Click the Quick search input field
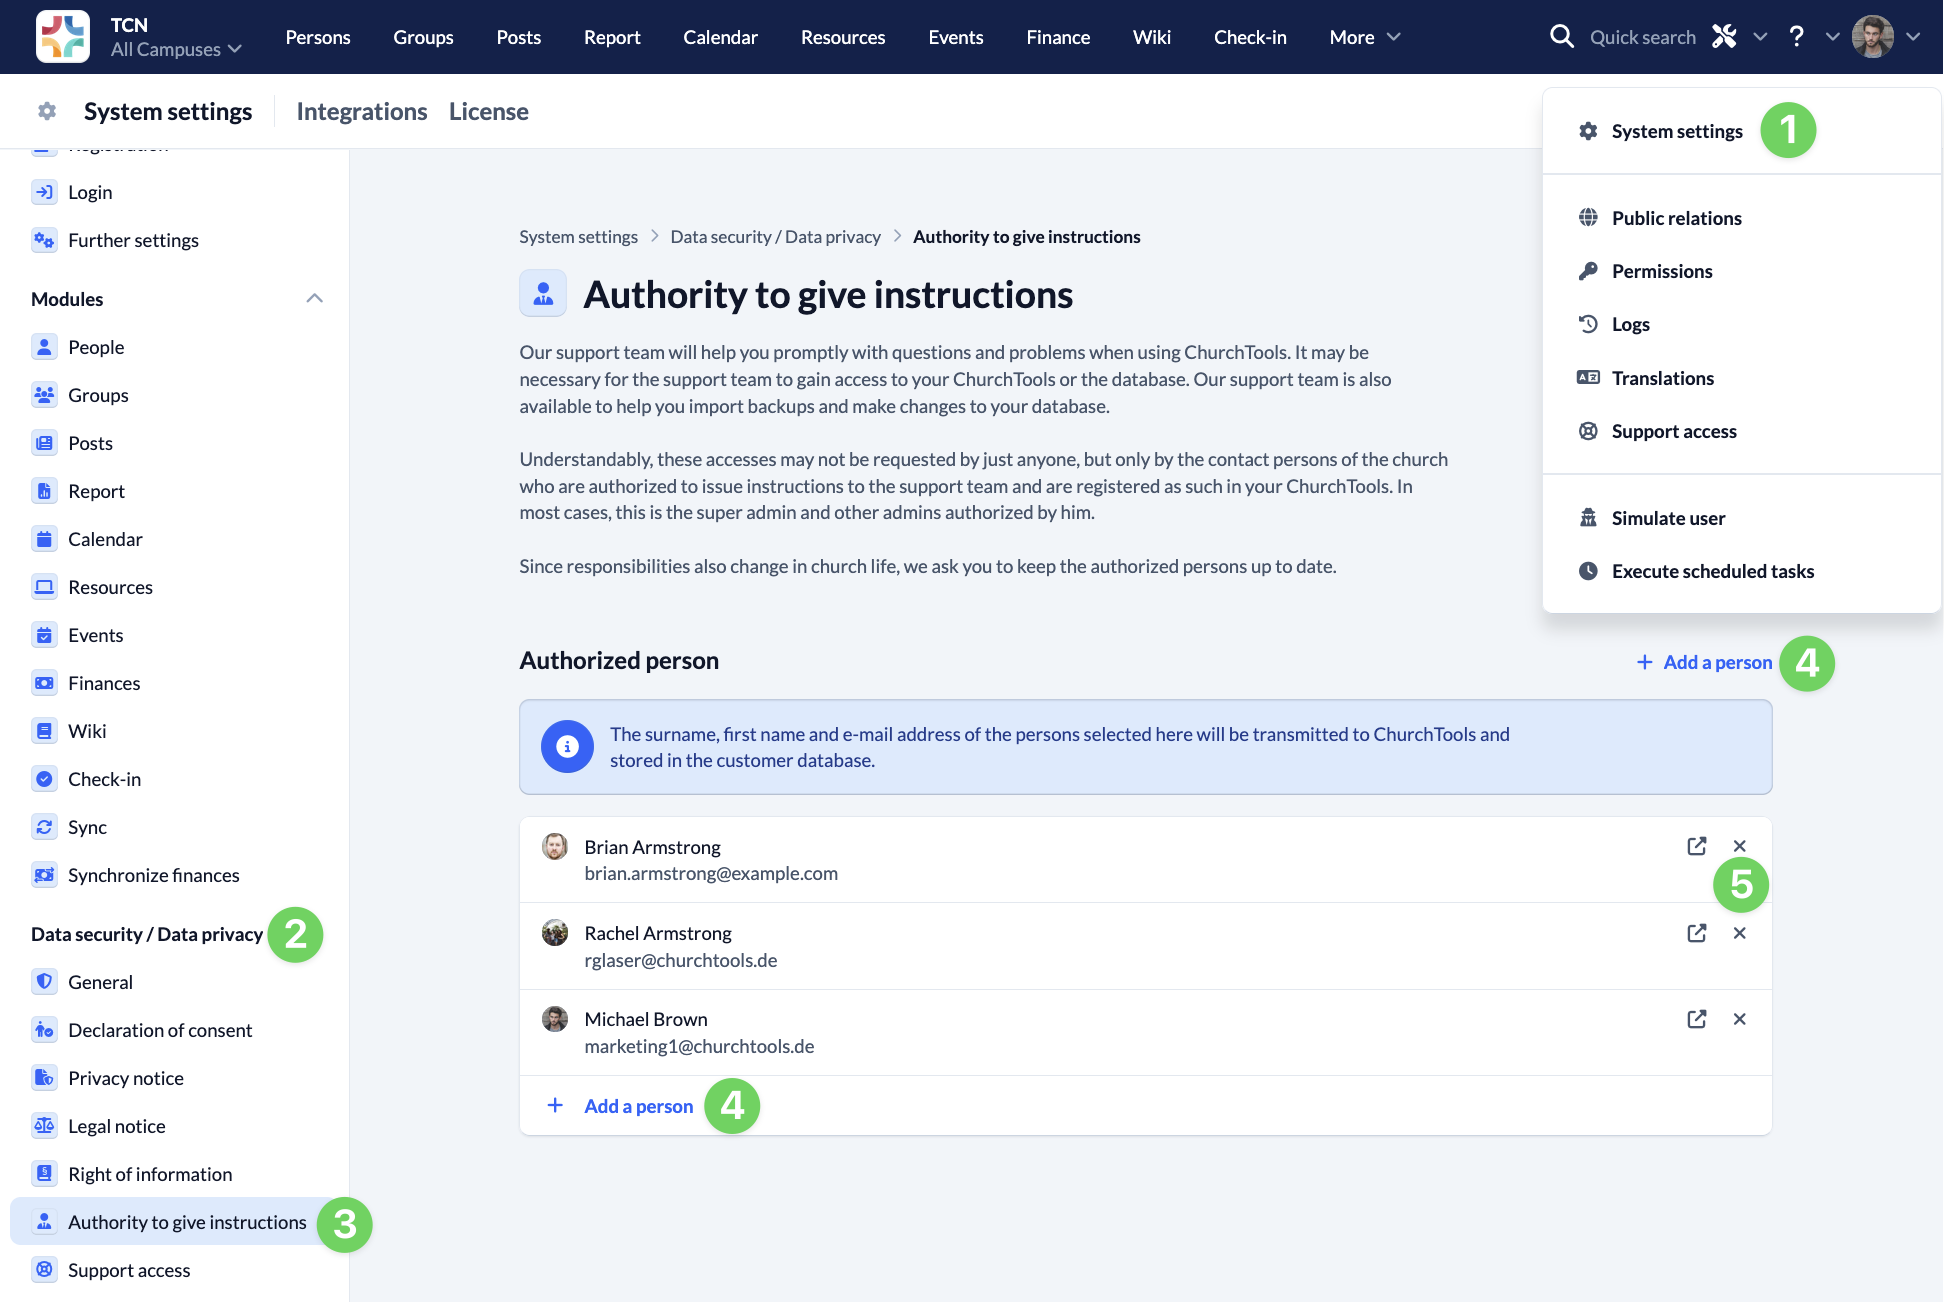The image size is (1944, 1302). [x=1642, y=37]
